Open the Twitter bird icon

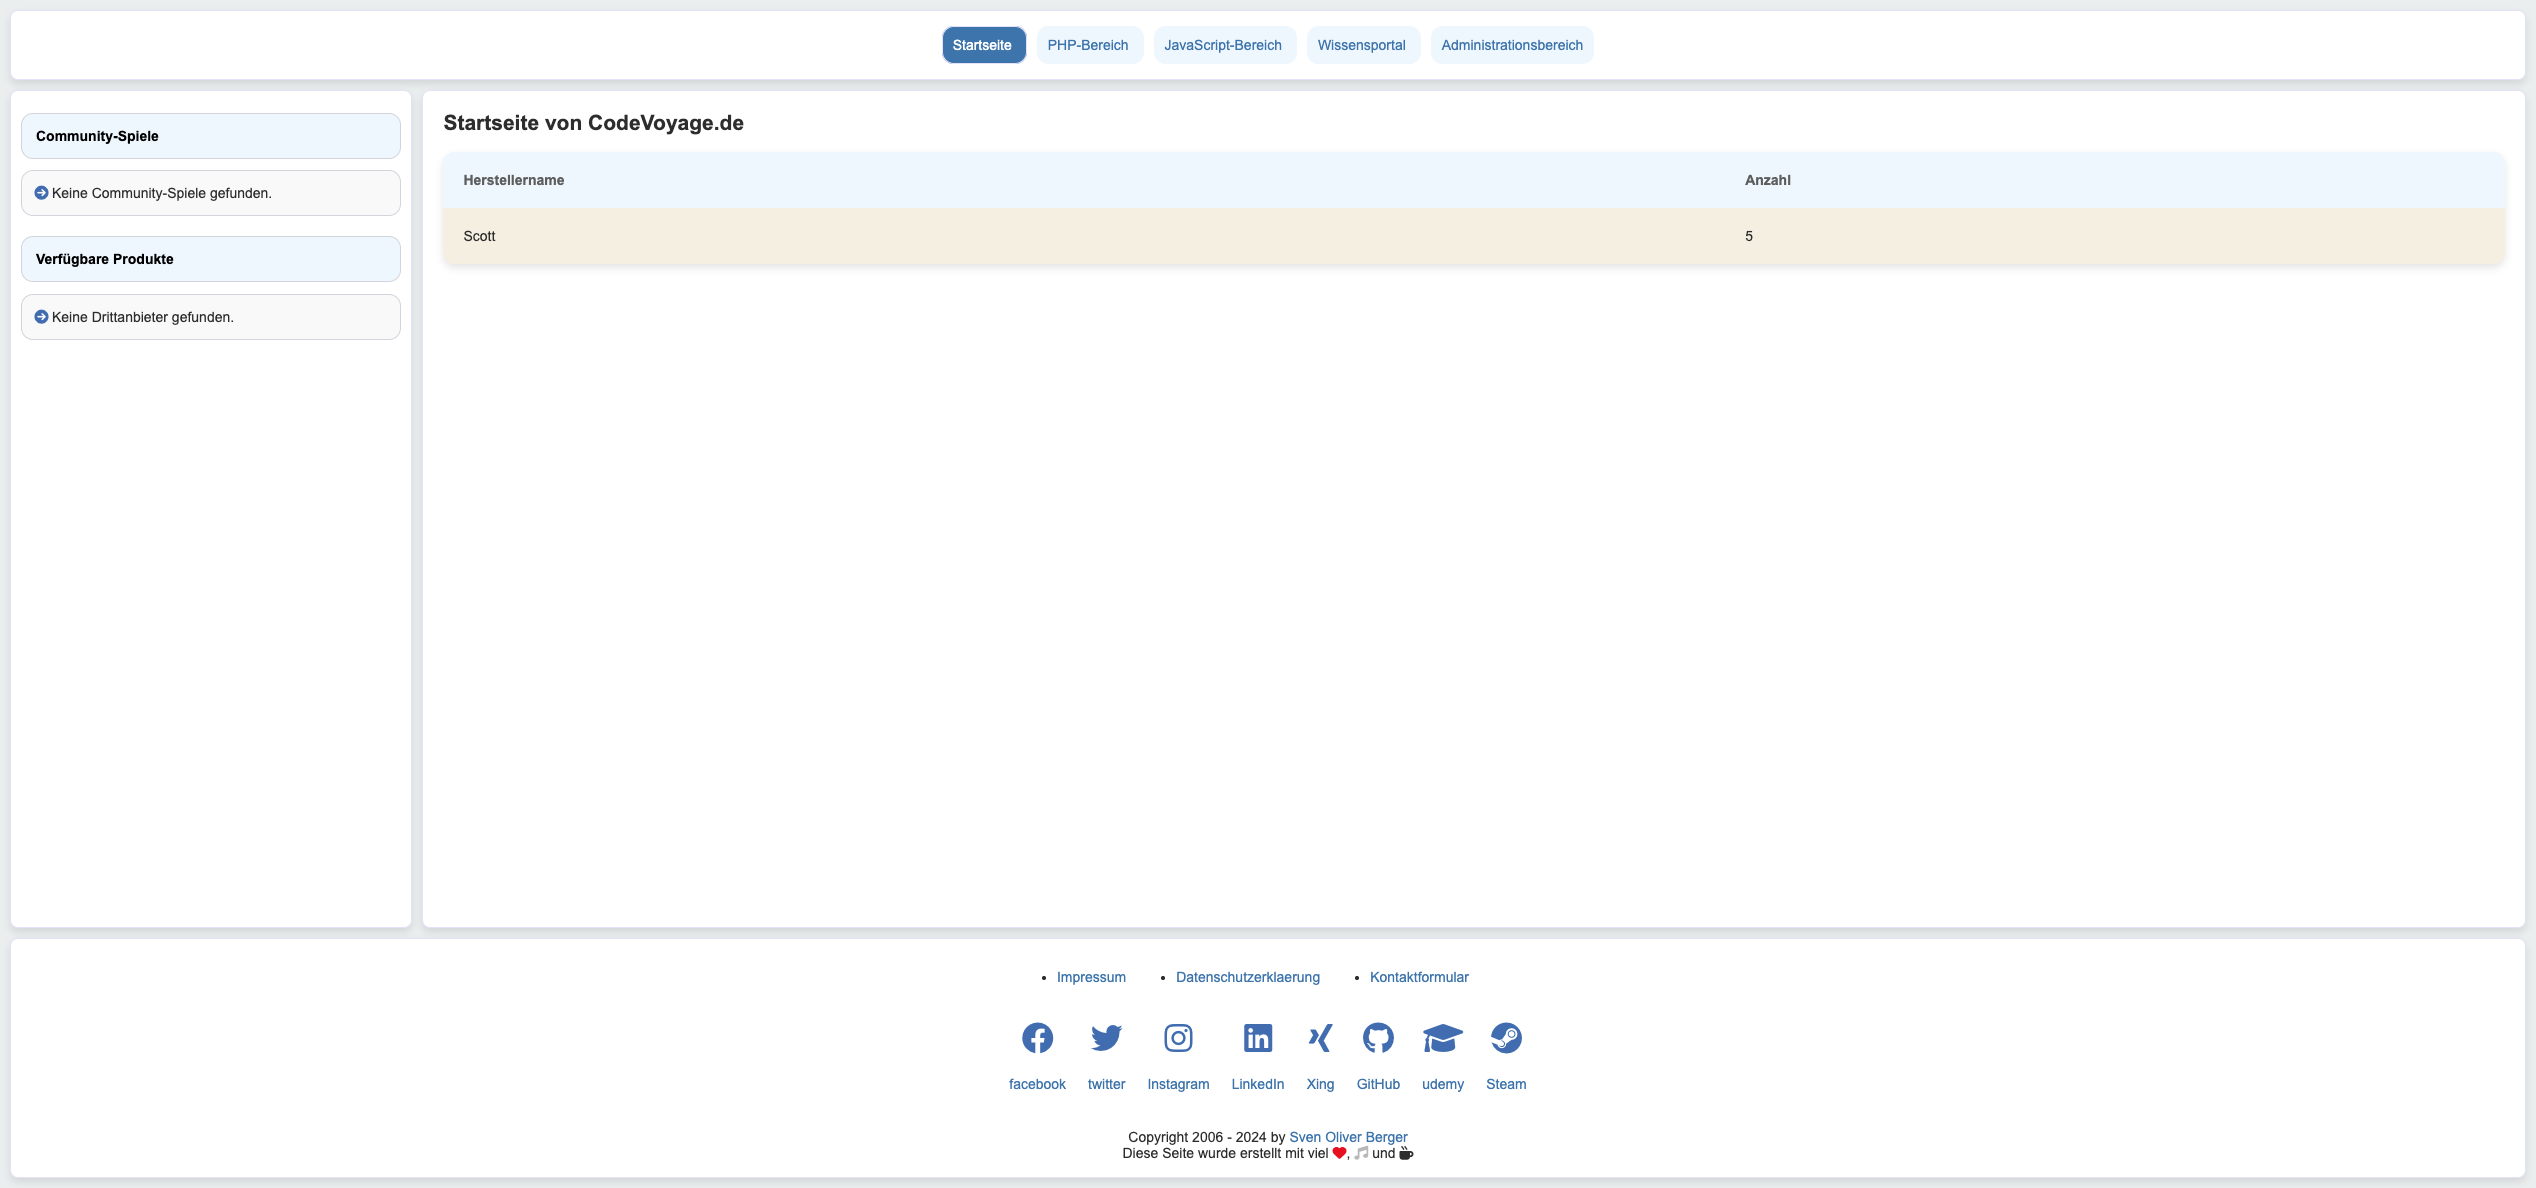pos(1106,1038)
